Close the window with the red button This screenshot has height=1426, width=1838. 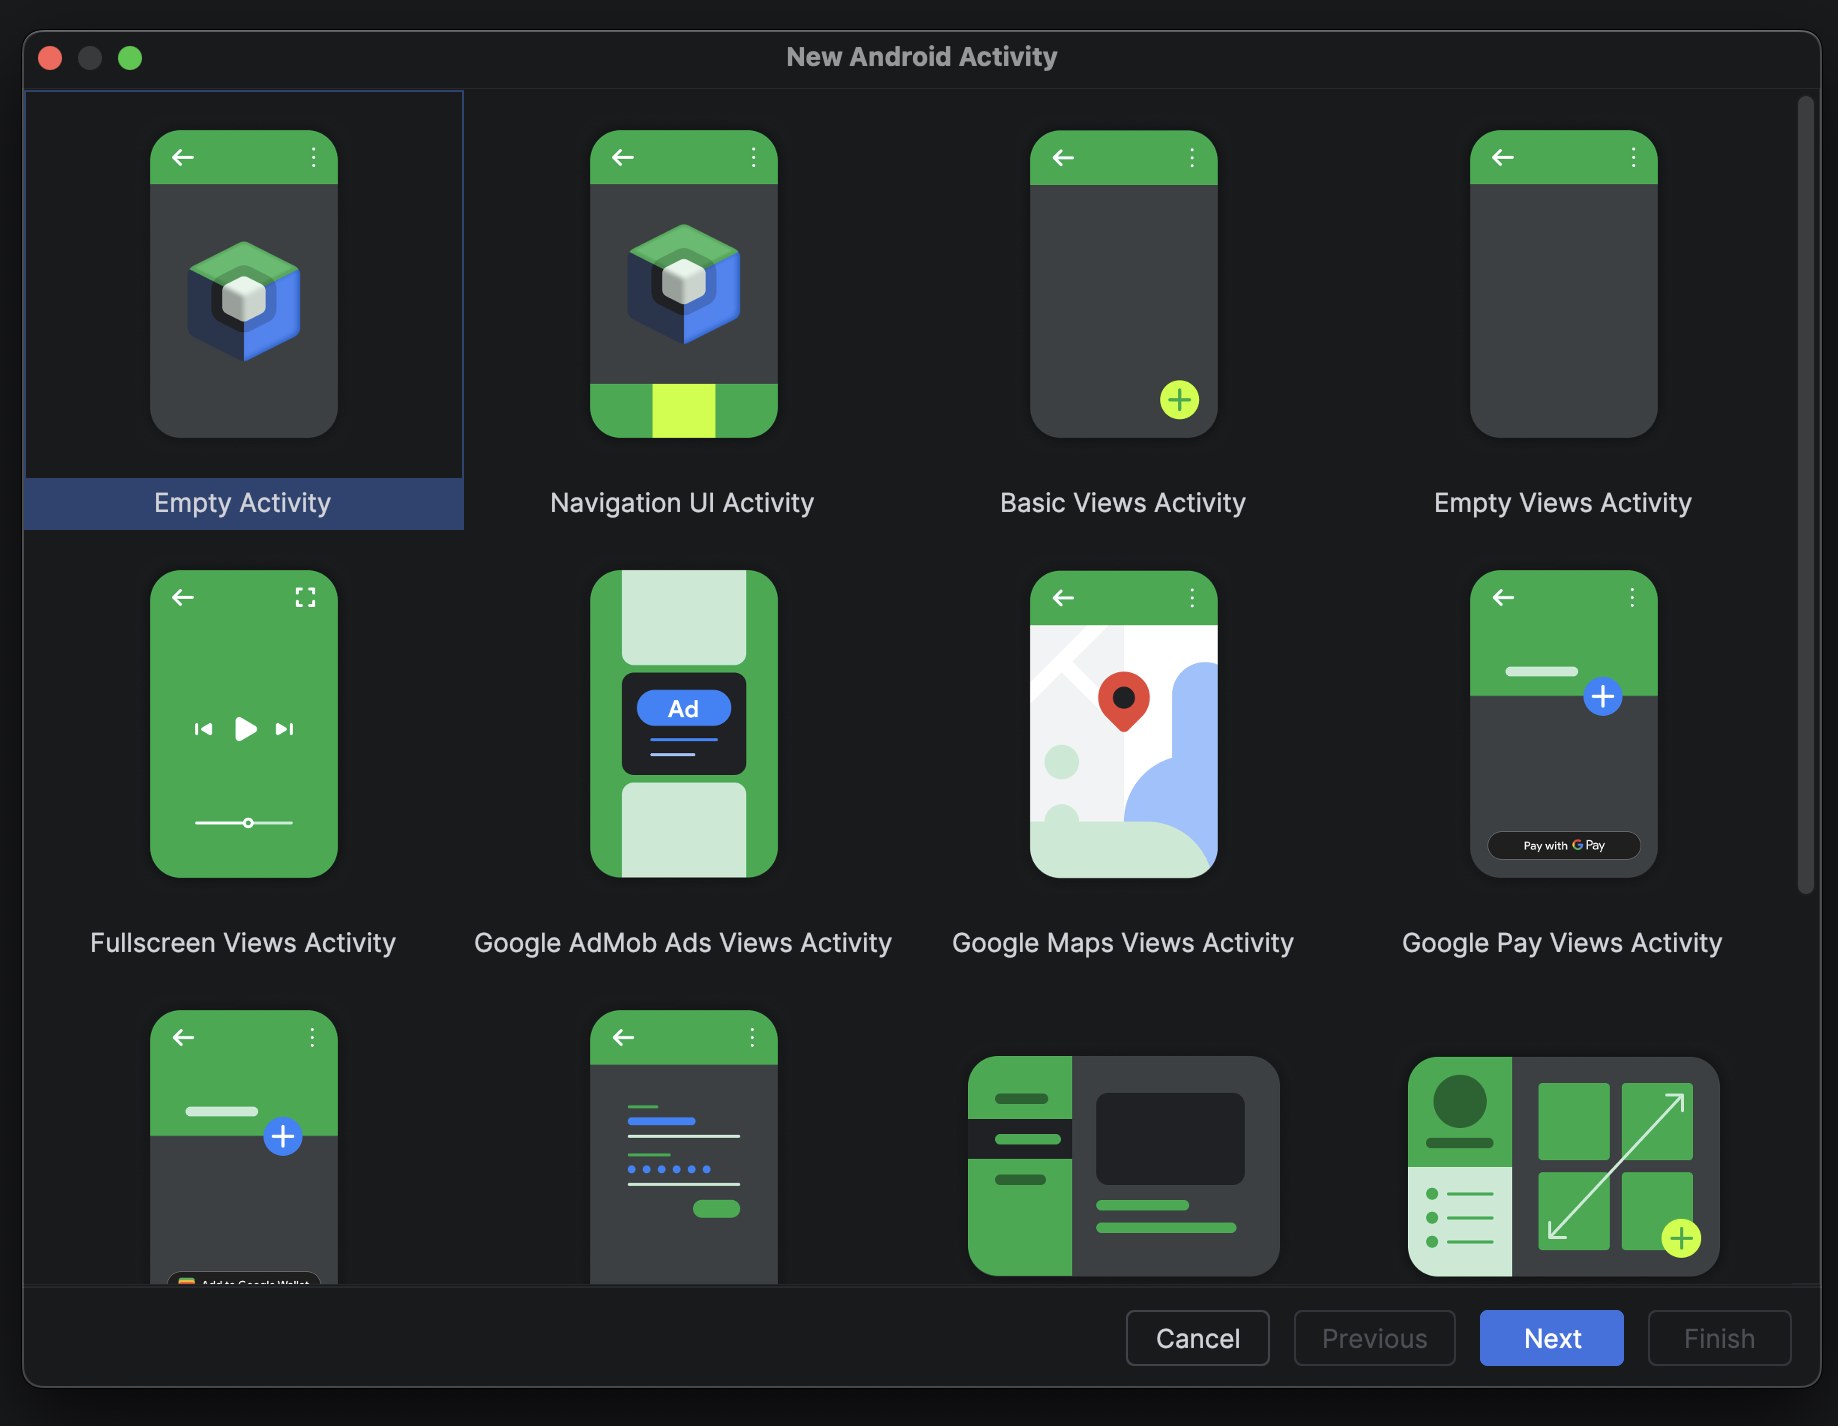point(50,58)
